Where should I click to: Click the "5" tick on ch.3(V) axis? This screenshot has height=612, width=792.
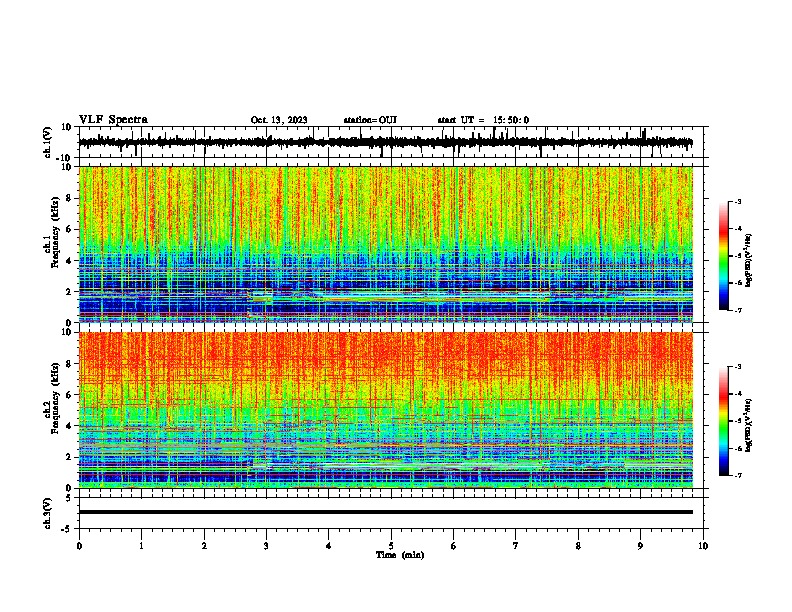tap(69, 498)
